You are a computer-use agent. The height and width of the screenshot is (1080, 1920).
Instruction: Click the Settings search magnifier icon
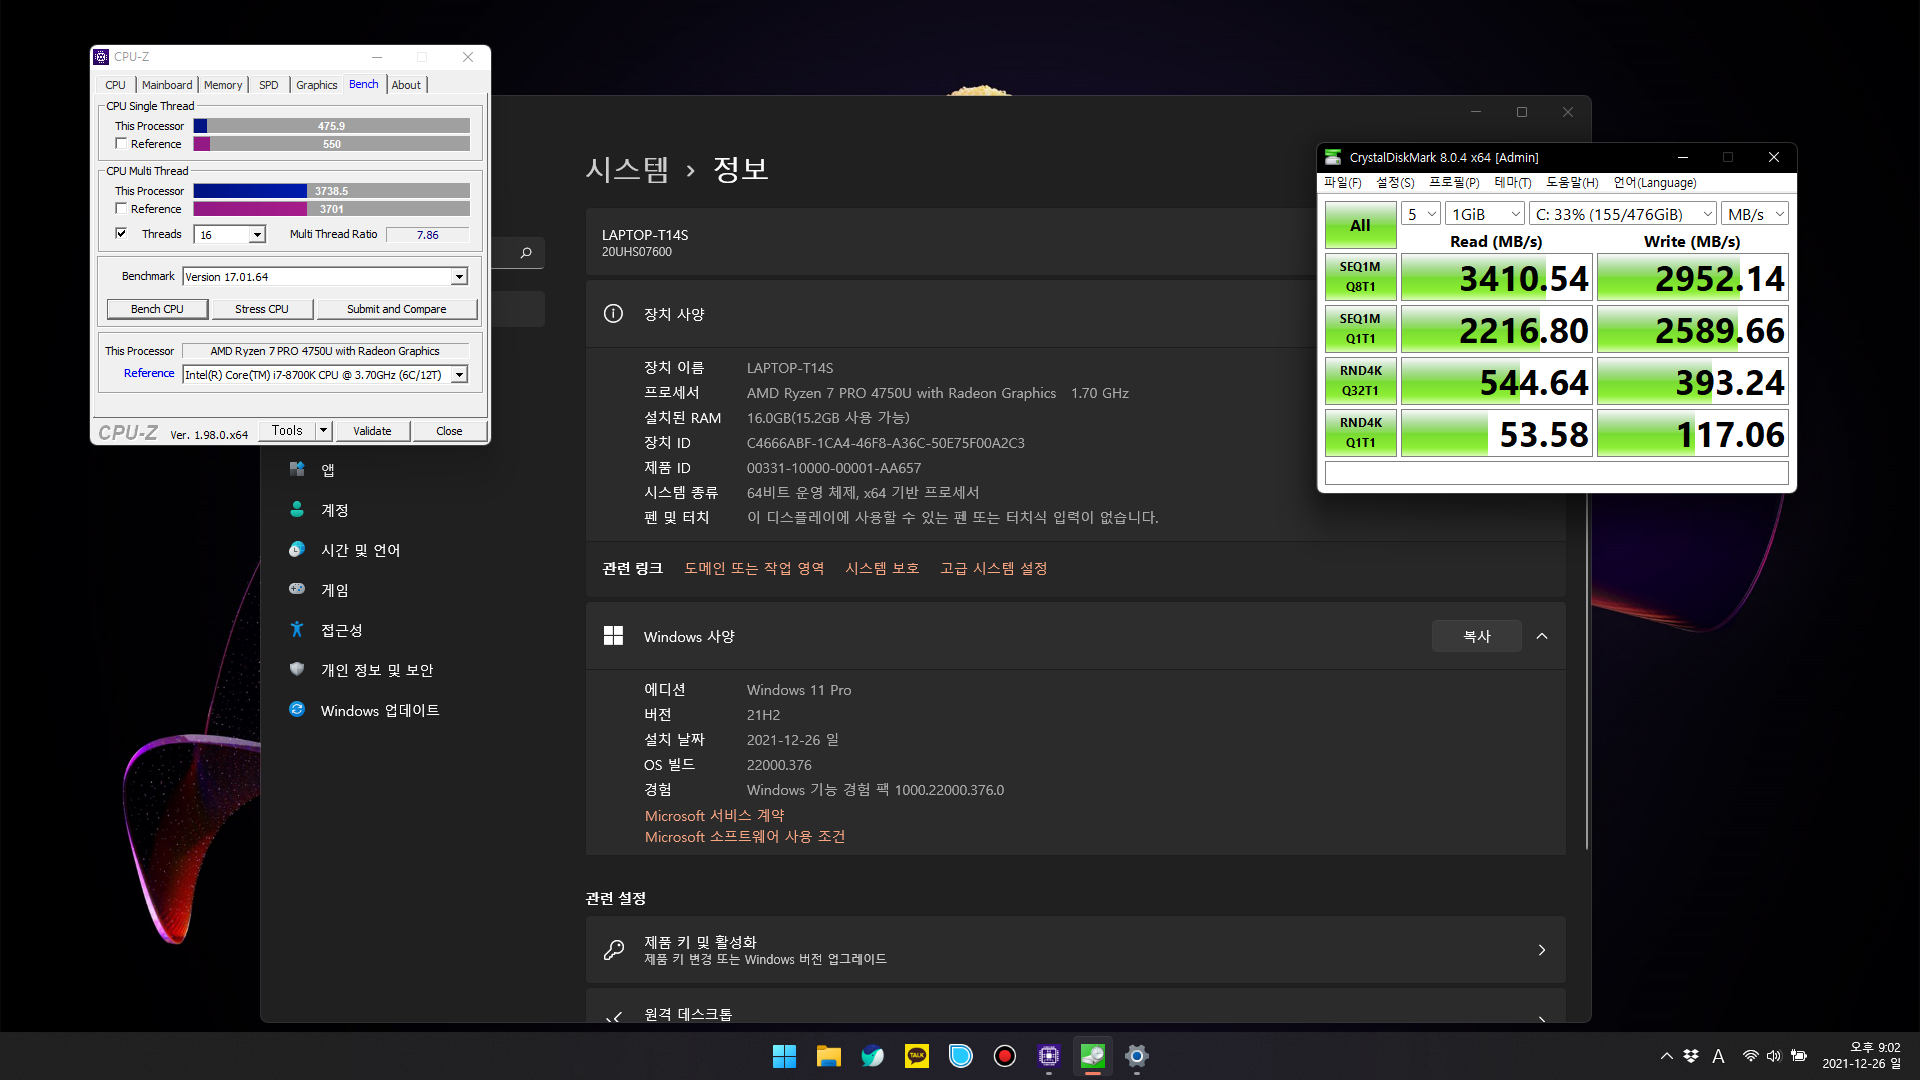coord(526,253)
